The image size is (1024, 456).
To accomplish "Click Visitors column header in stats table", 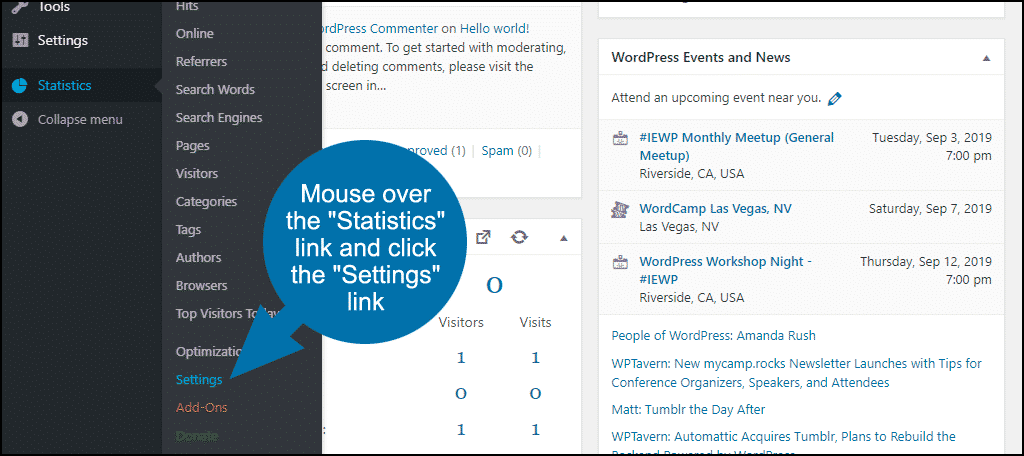I will point(461,322).
